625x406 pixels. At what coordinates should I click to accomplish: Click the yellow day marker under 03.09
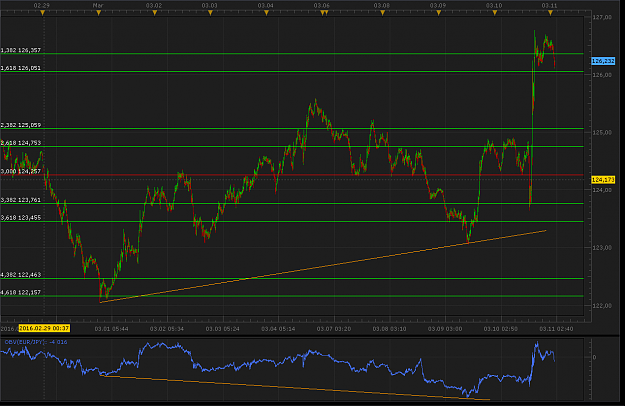tap(438, 13)
